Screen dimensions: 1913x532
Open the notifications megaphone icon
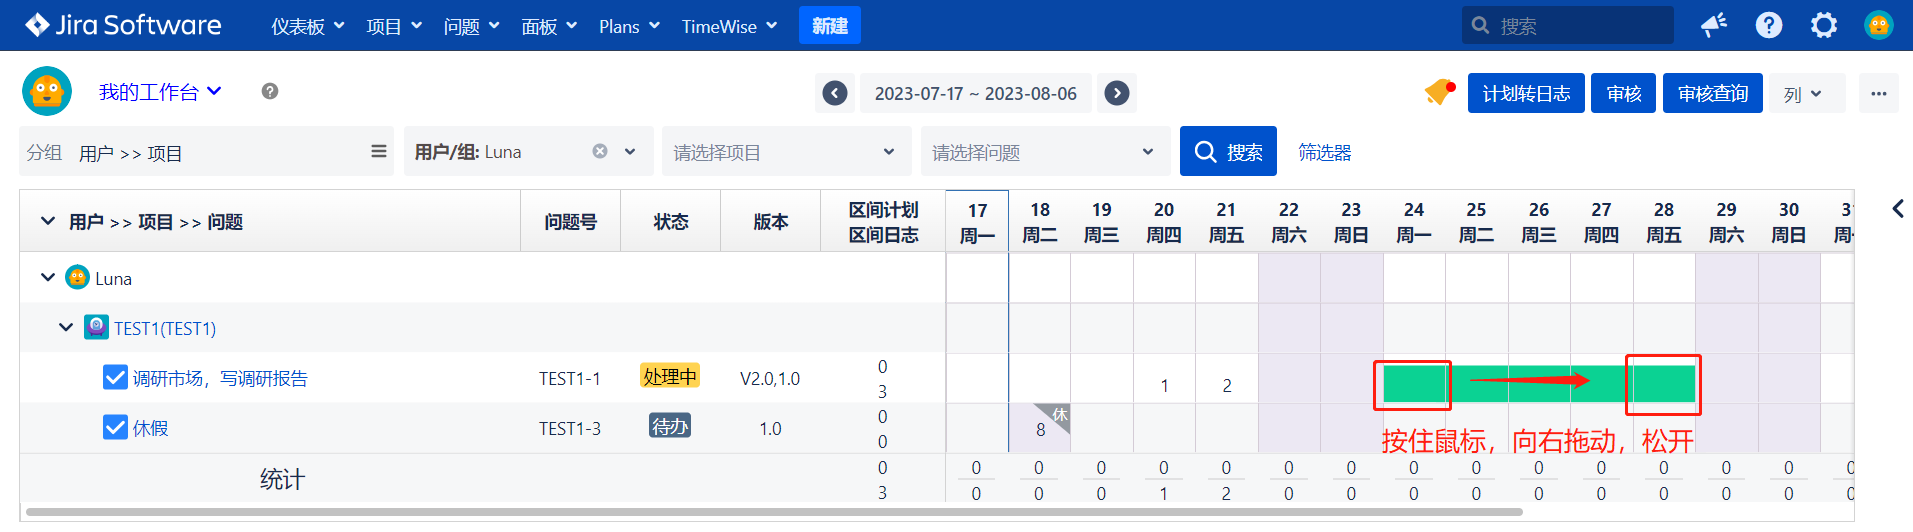(1714, 25)
